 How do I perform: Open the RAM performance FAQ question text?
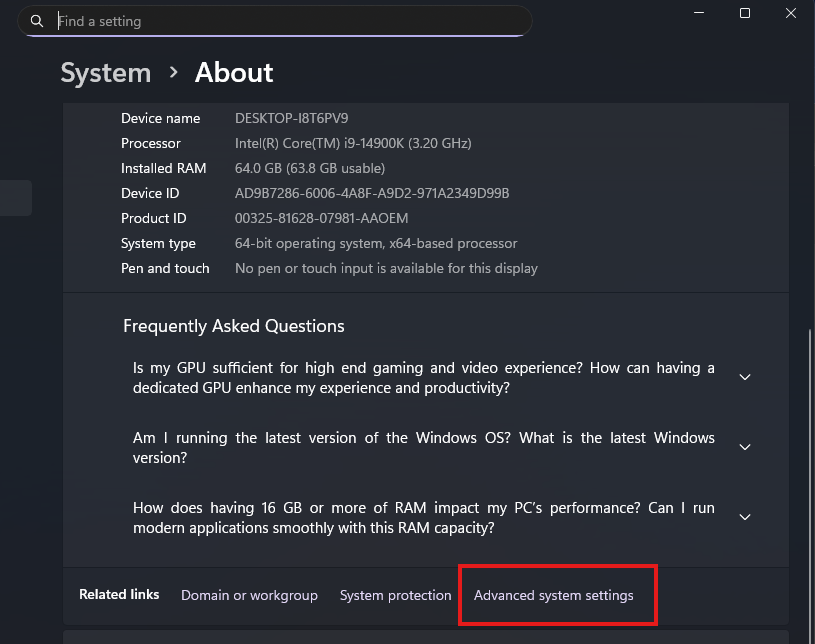[x=424, y=518]
